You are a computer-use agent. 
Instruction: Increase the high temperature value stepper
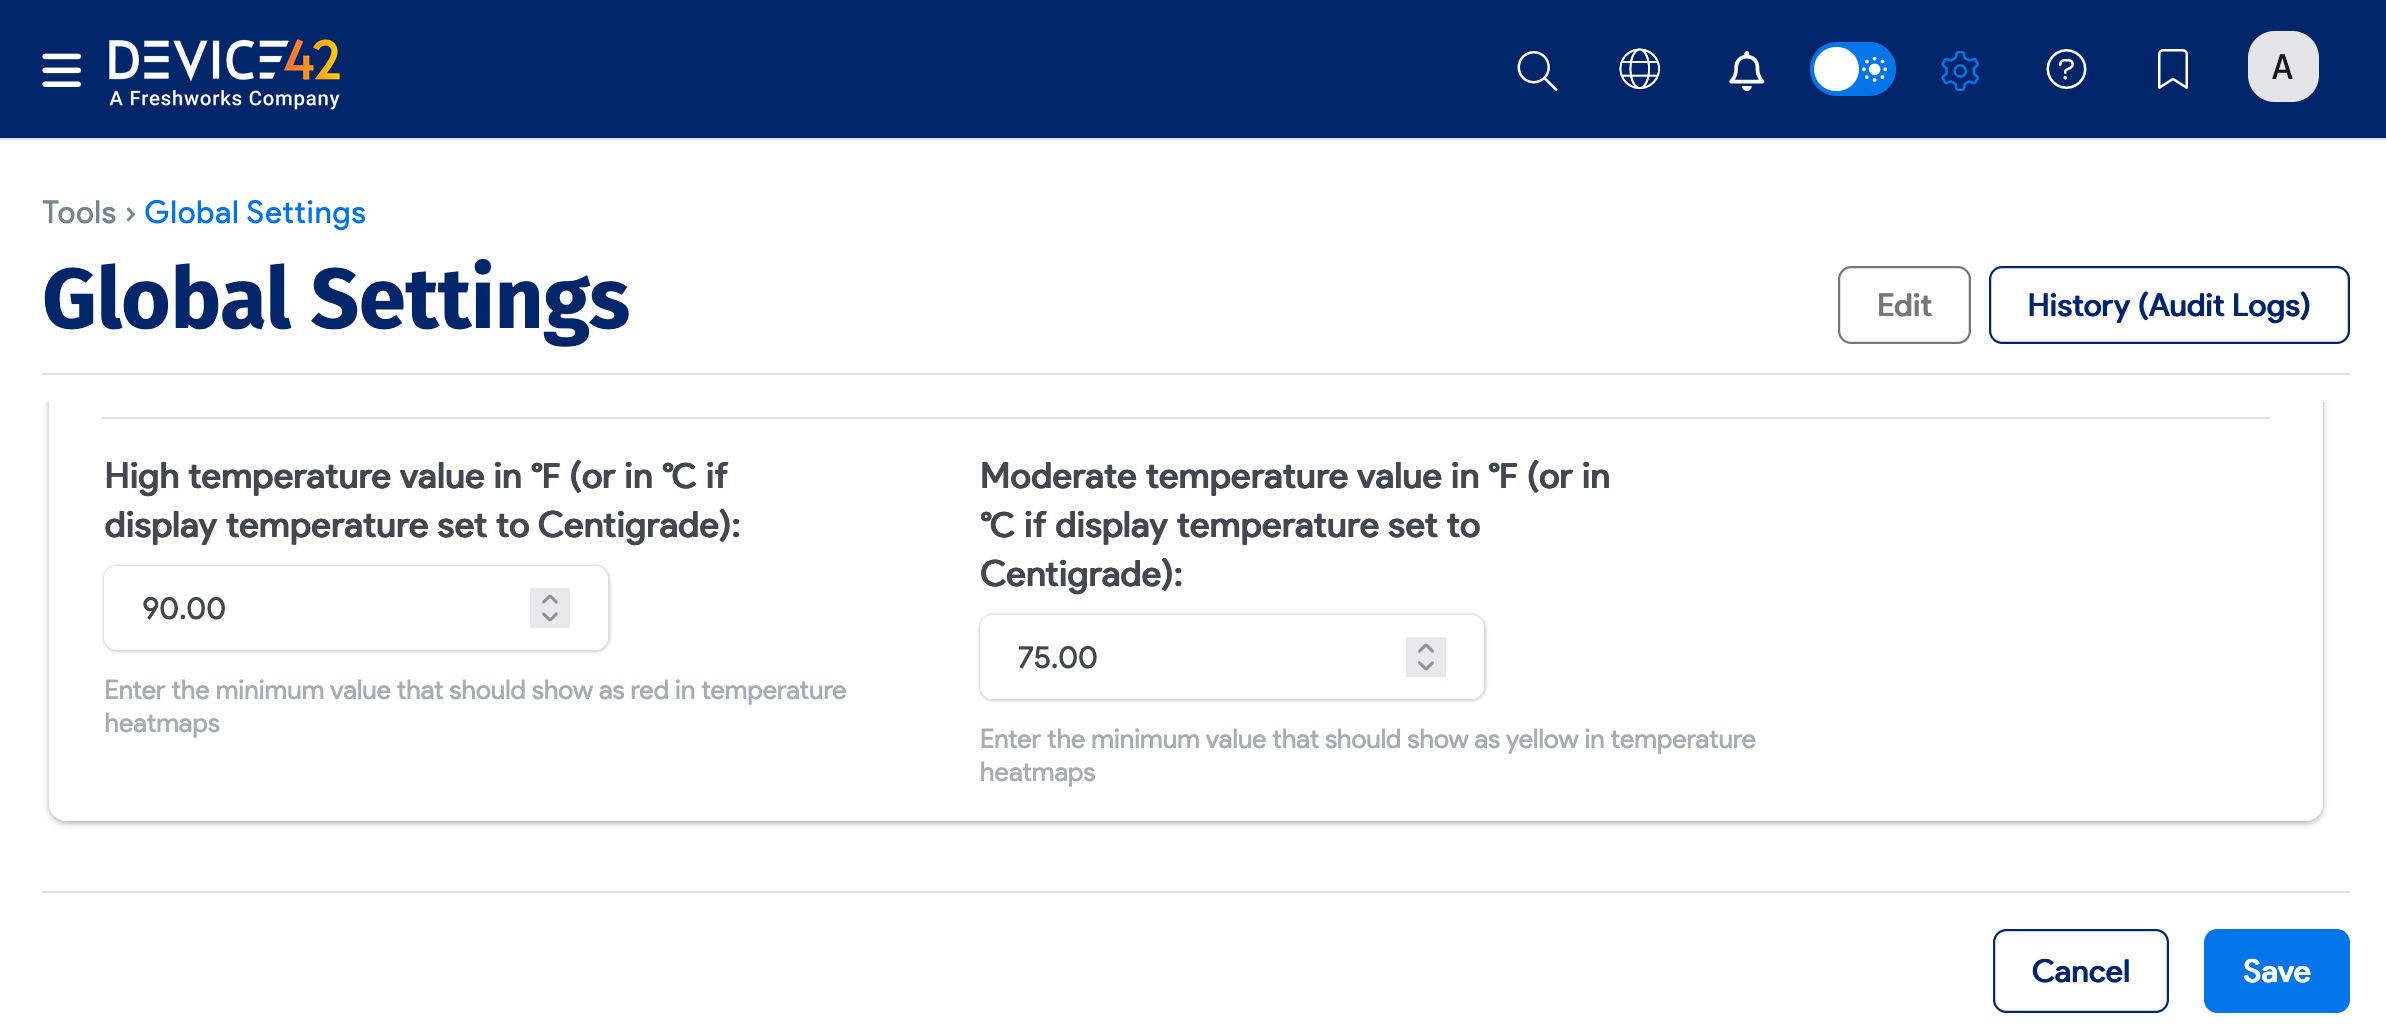click(548, 598)
